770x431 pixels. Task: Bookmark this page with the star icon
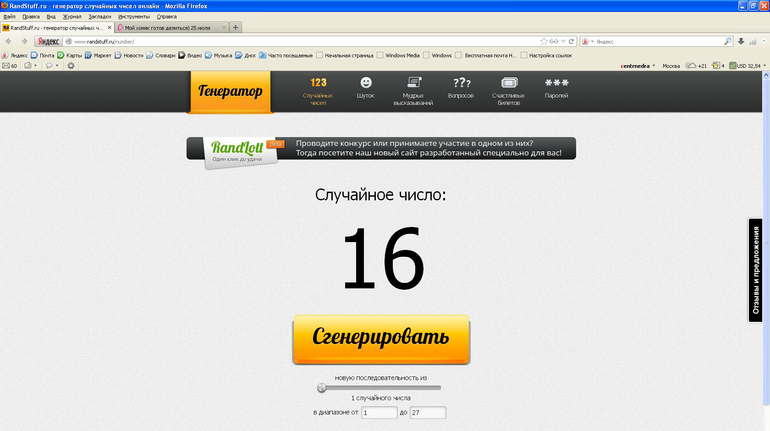click(544, 42)
